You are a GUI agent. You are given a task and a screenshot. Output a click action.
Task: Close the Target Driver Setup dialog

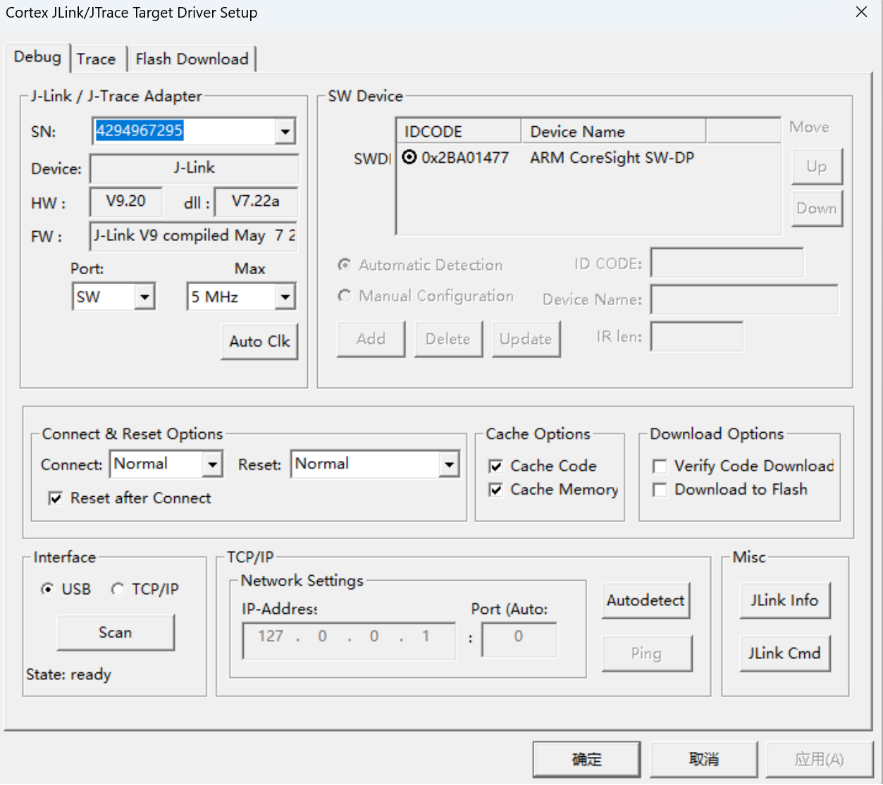861,13
